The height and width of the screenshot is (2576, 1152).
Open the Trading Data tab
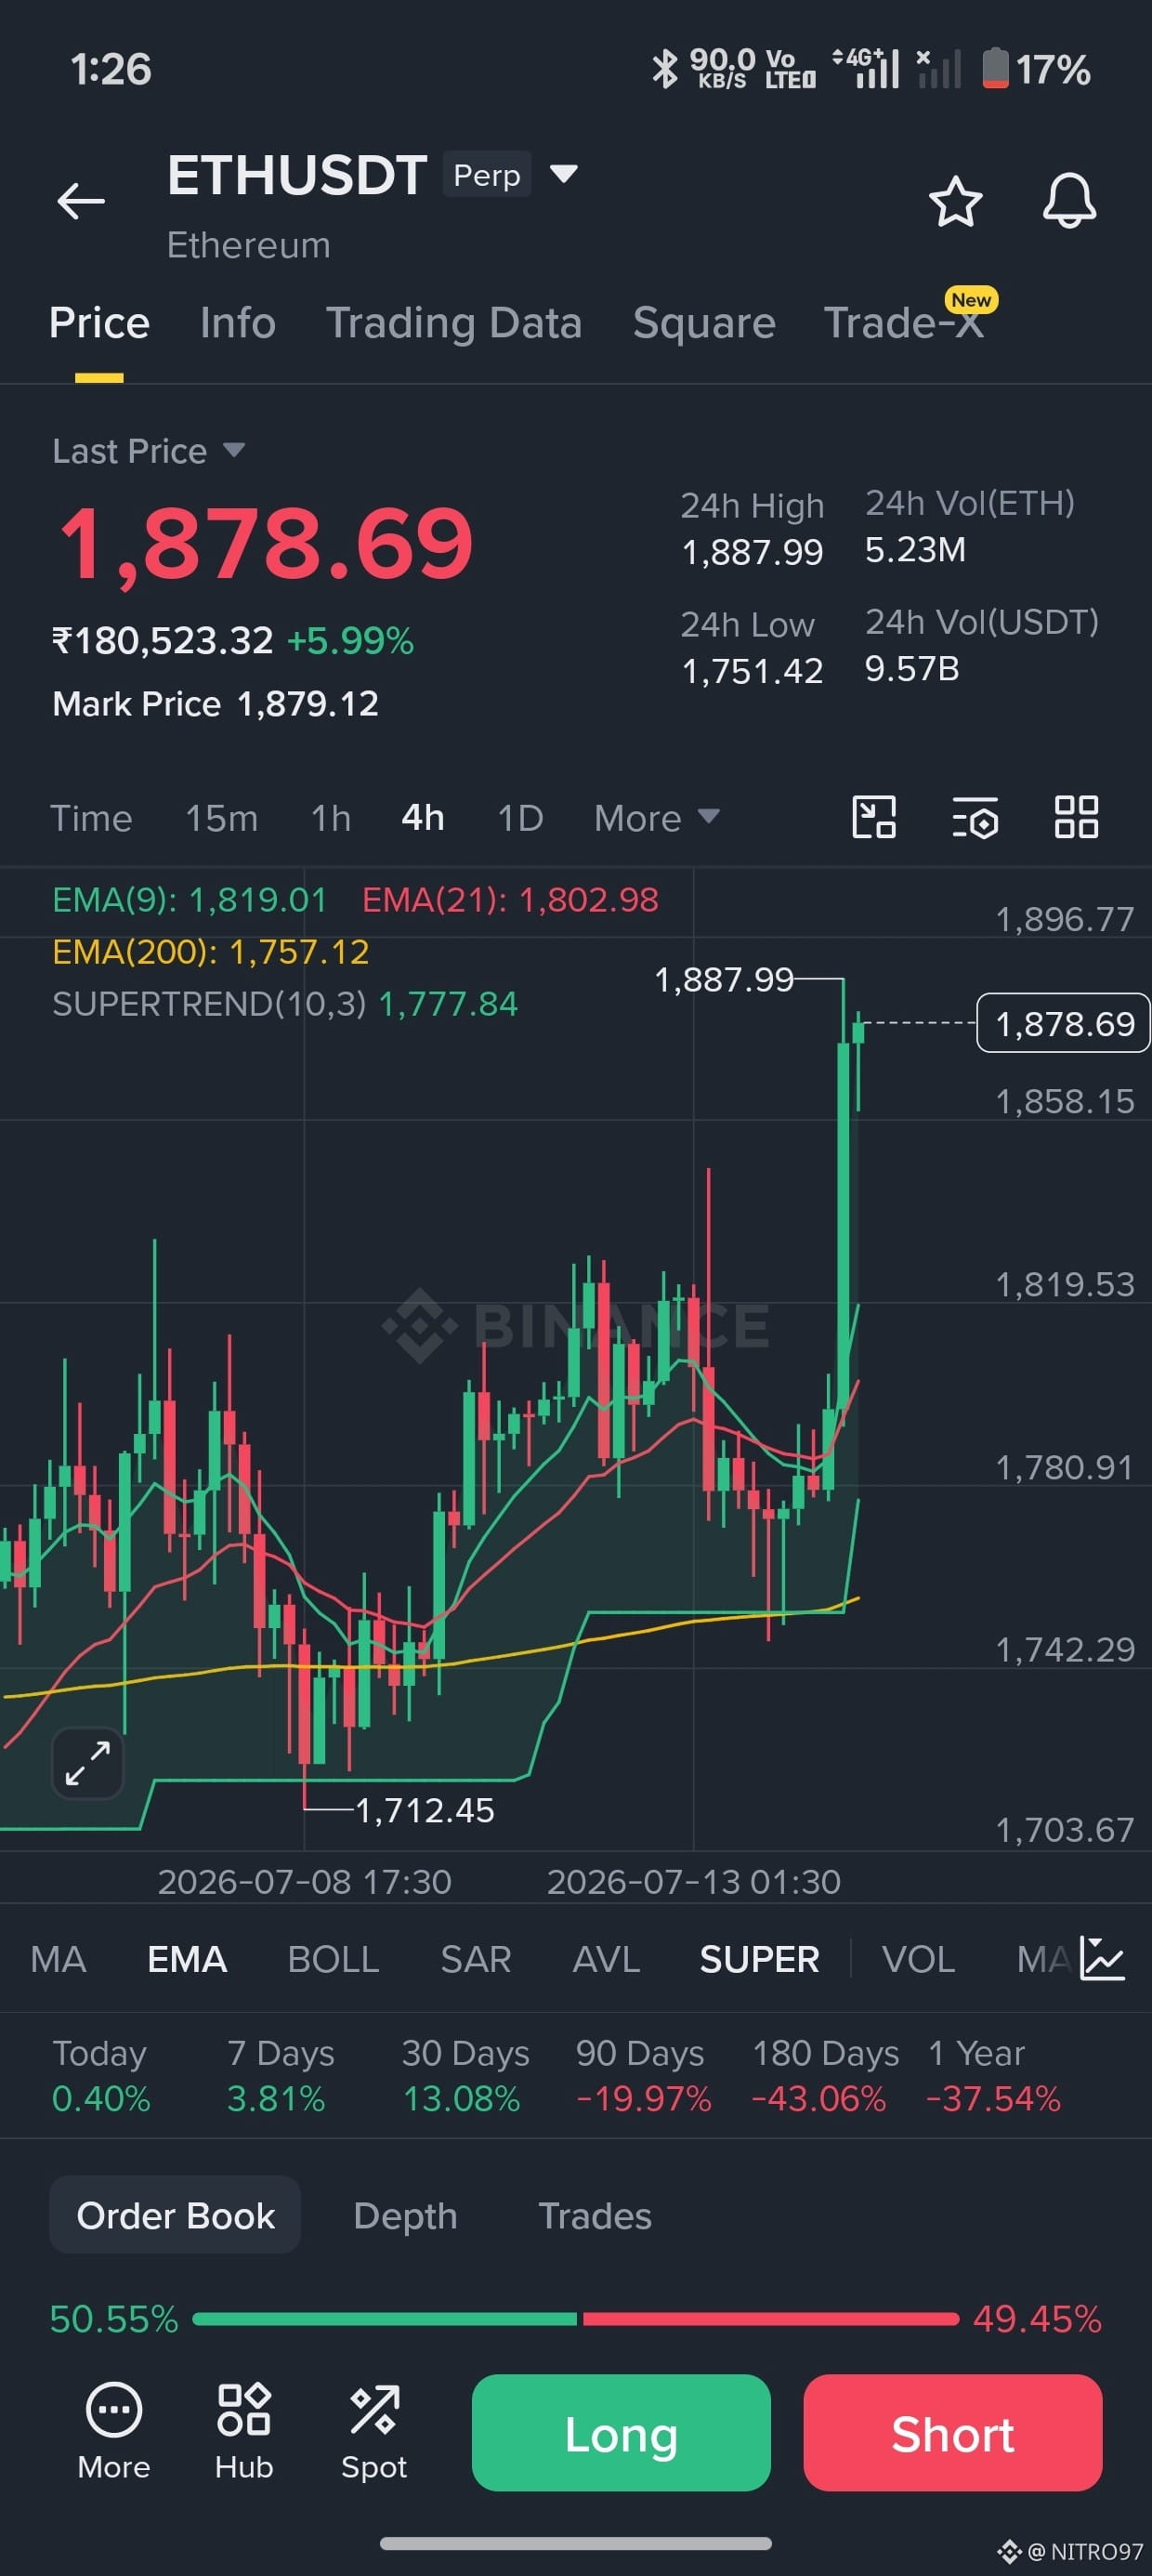point(454,323)
